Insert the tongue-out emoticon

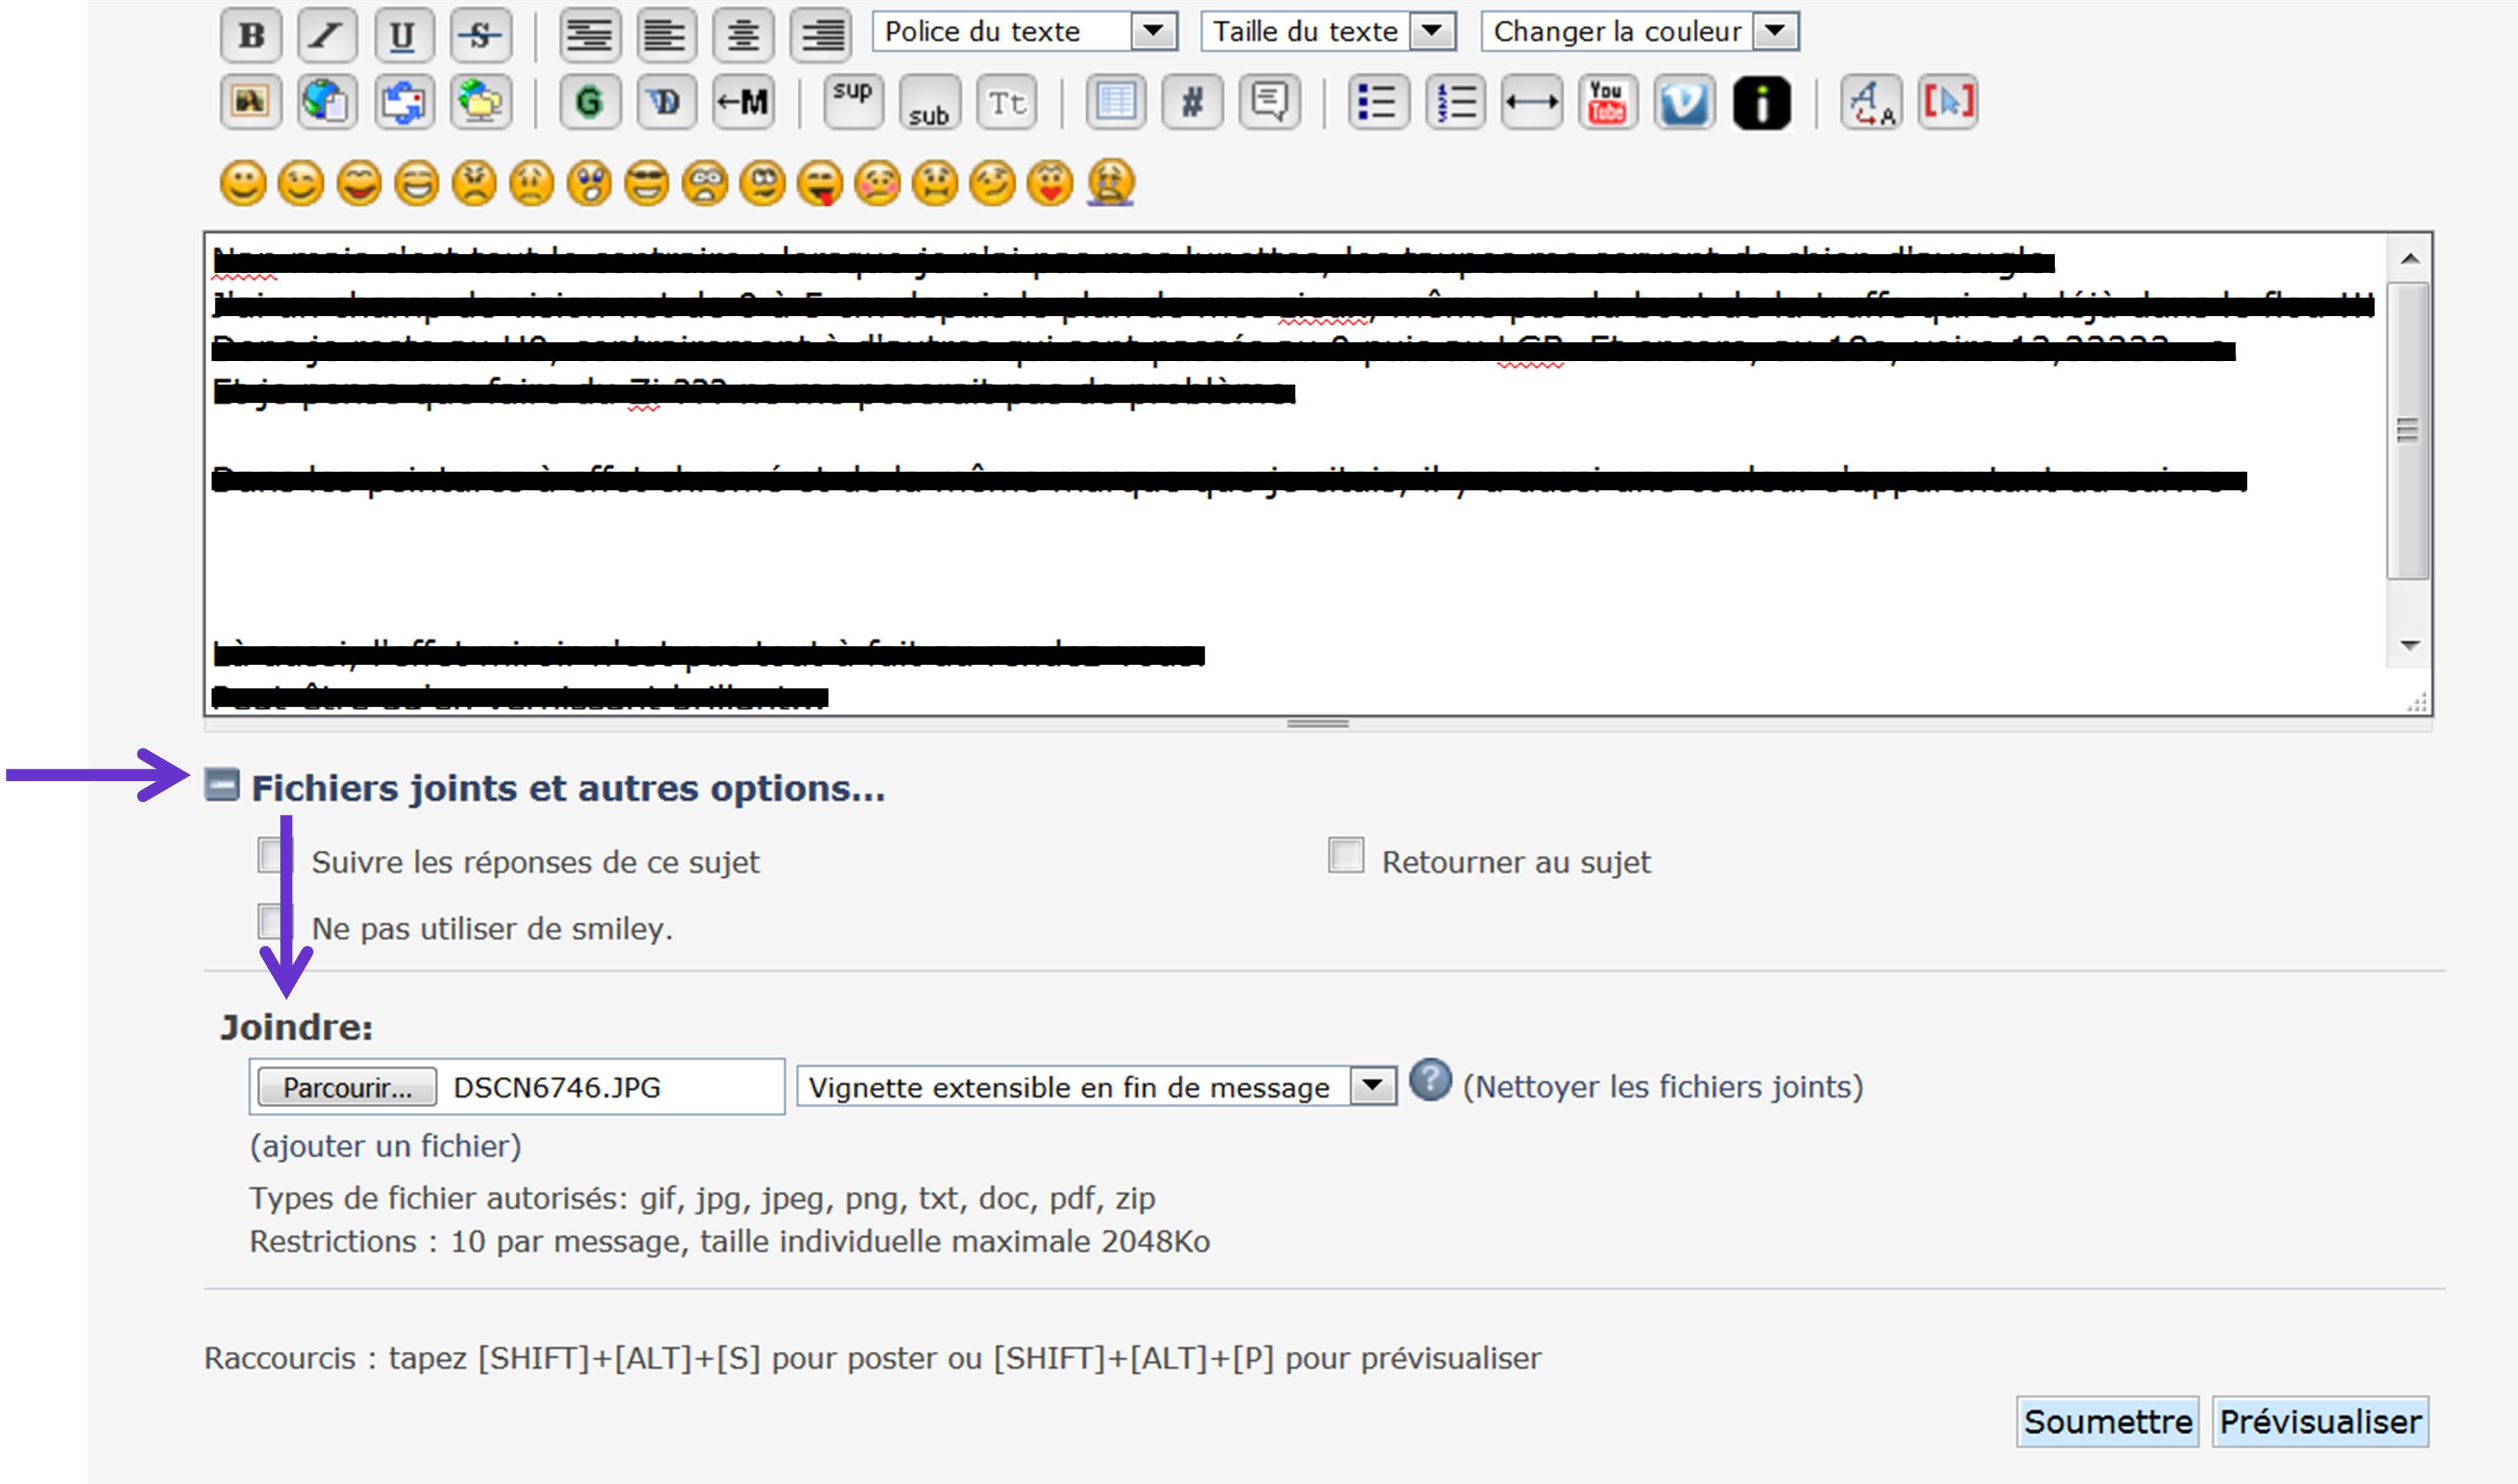tap(820, 184)
